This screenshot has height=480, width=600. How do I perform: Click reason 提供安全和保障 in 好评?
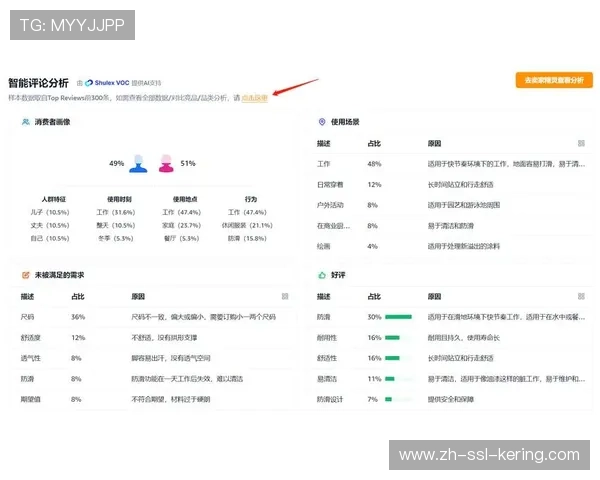click(451, 399)
